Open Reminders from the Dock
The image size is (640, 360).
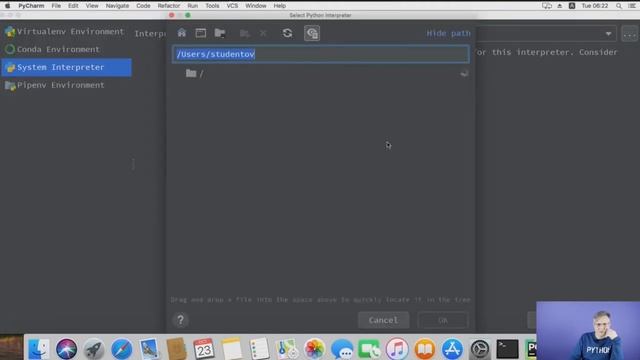(x=259, y=349)
